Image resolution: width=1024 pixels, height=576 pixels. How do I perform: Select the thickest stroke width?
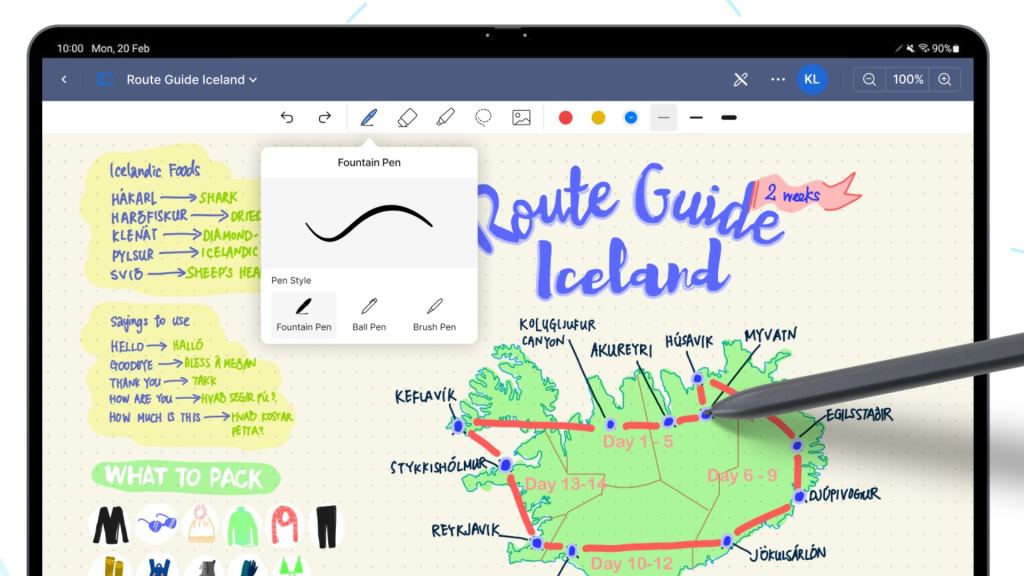[x=729, y=118]
